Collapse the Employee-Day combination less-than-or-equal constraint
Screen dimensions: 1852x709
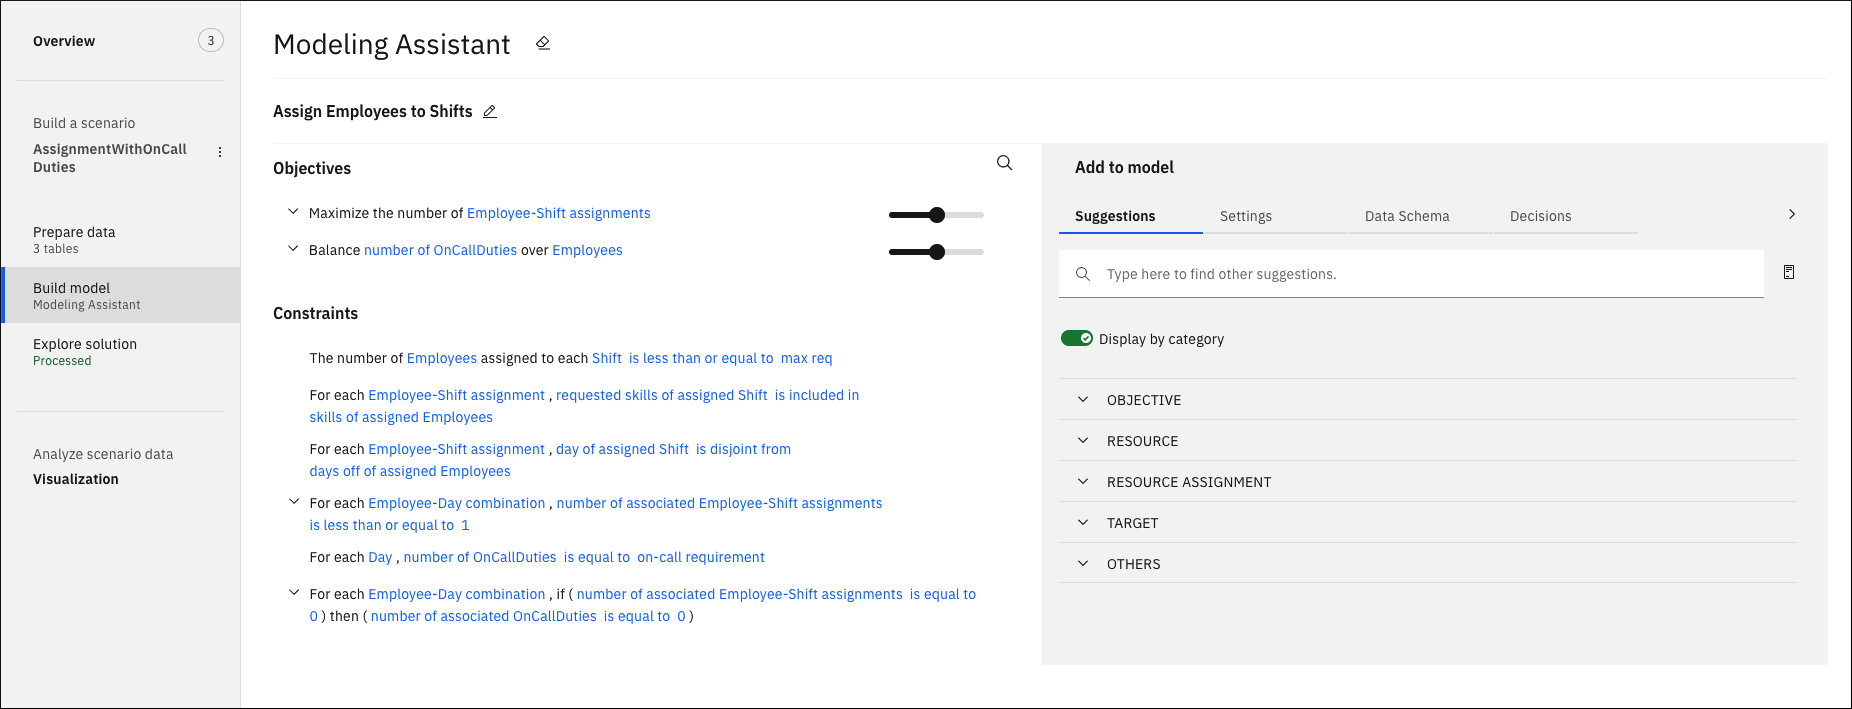(294, 502)
